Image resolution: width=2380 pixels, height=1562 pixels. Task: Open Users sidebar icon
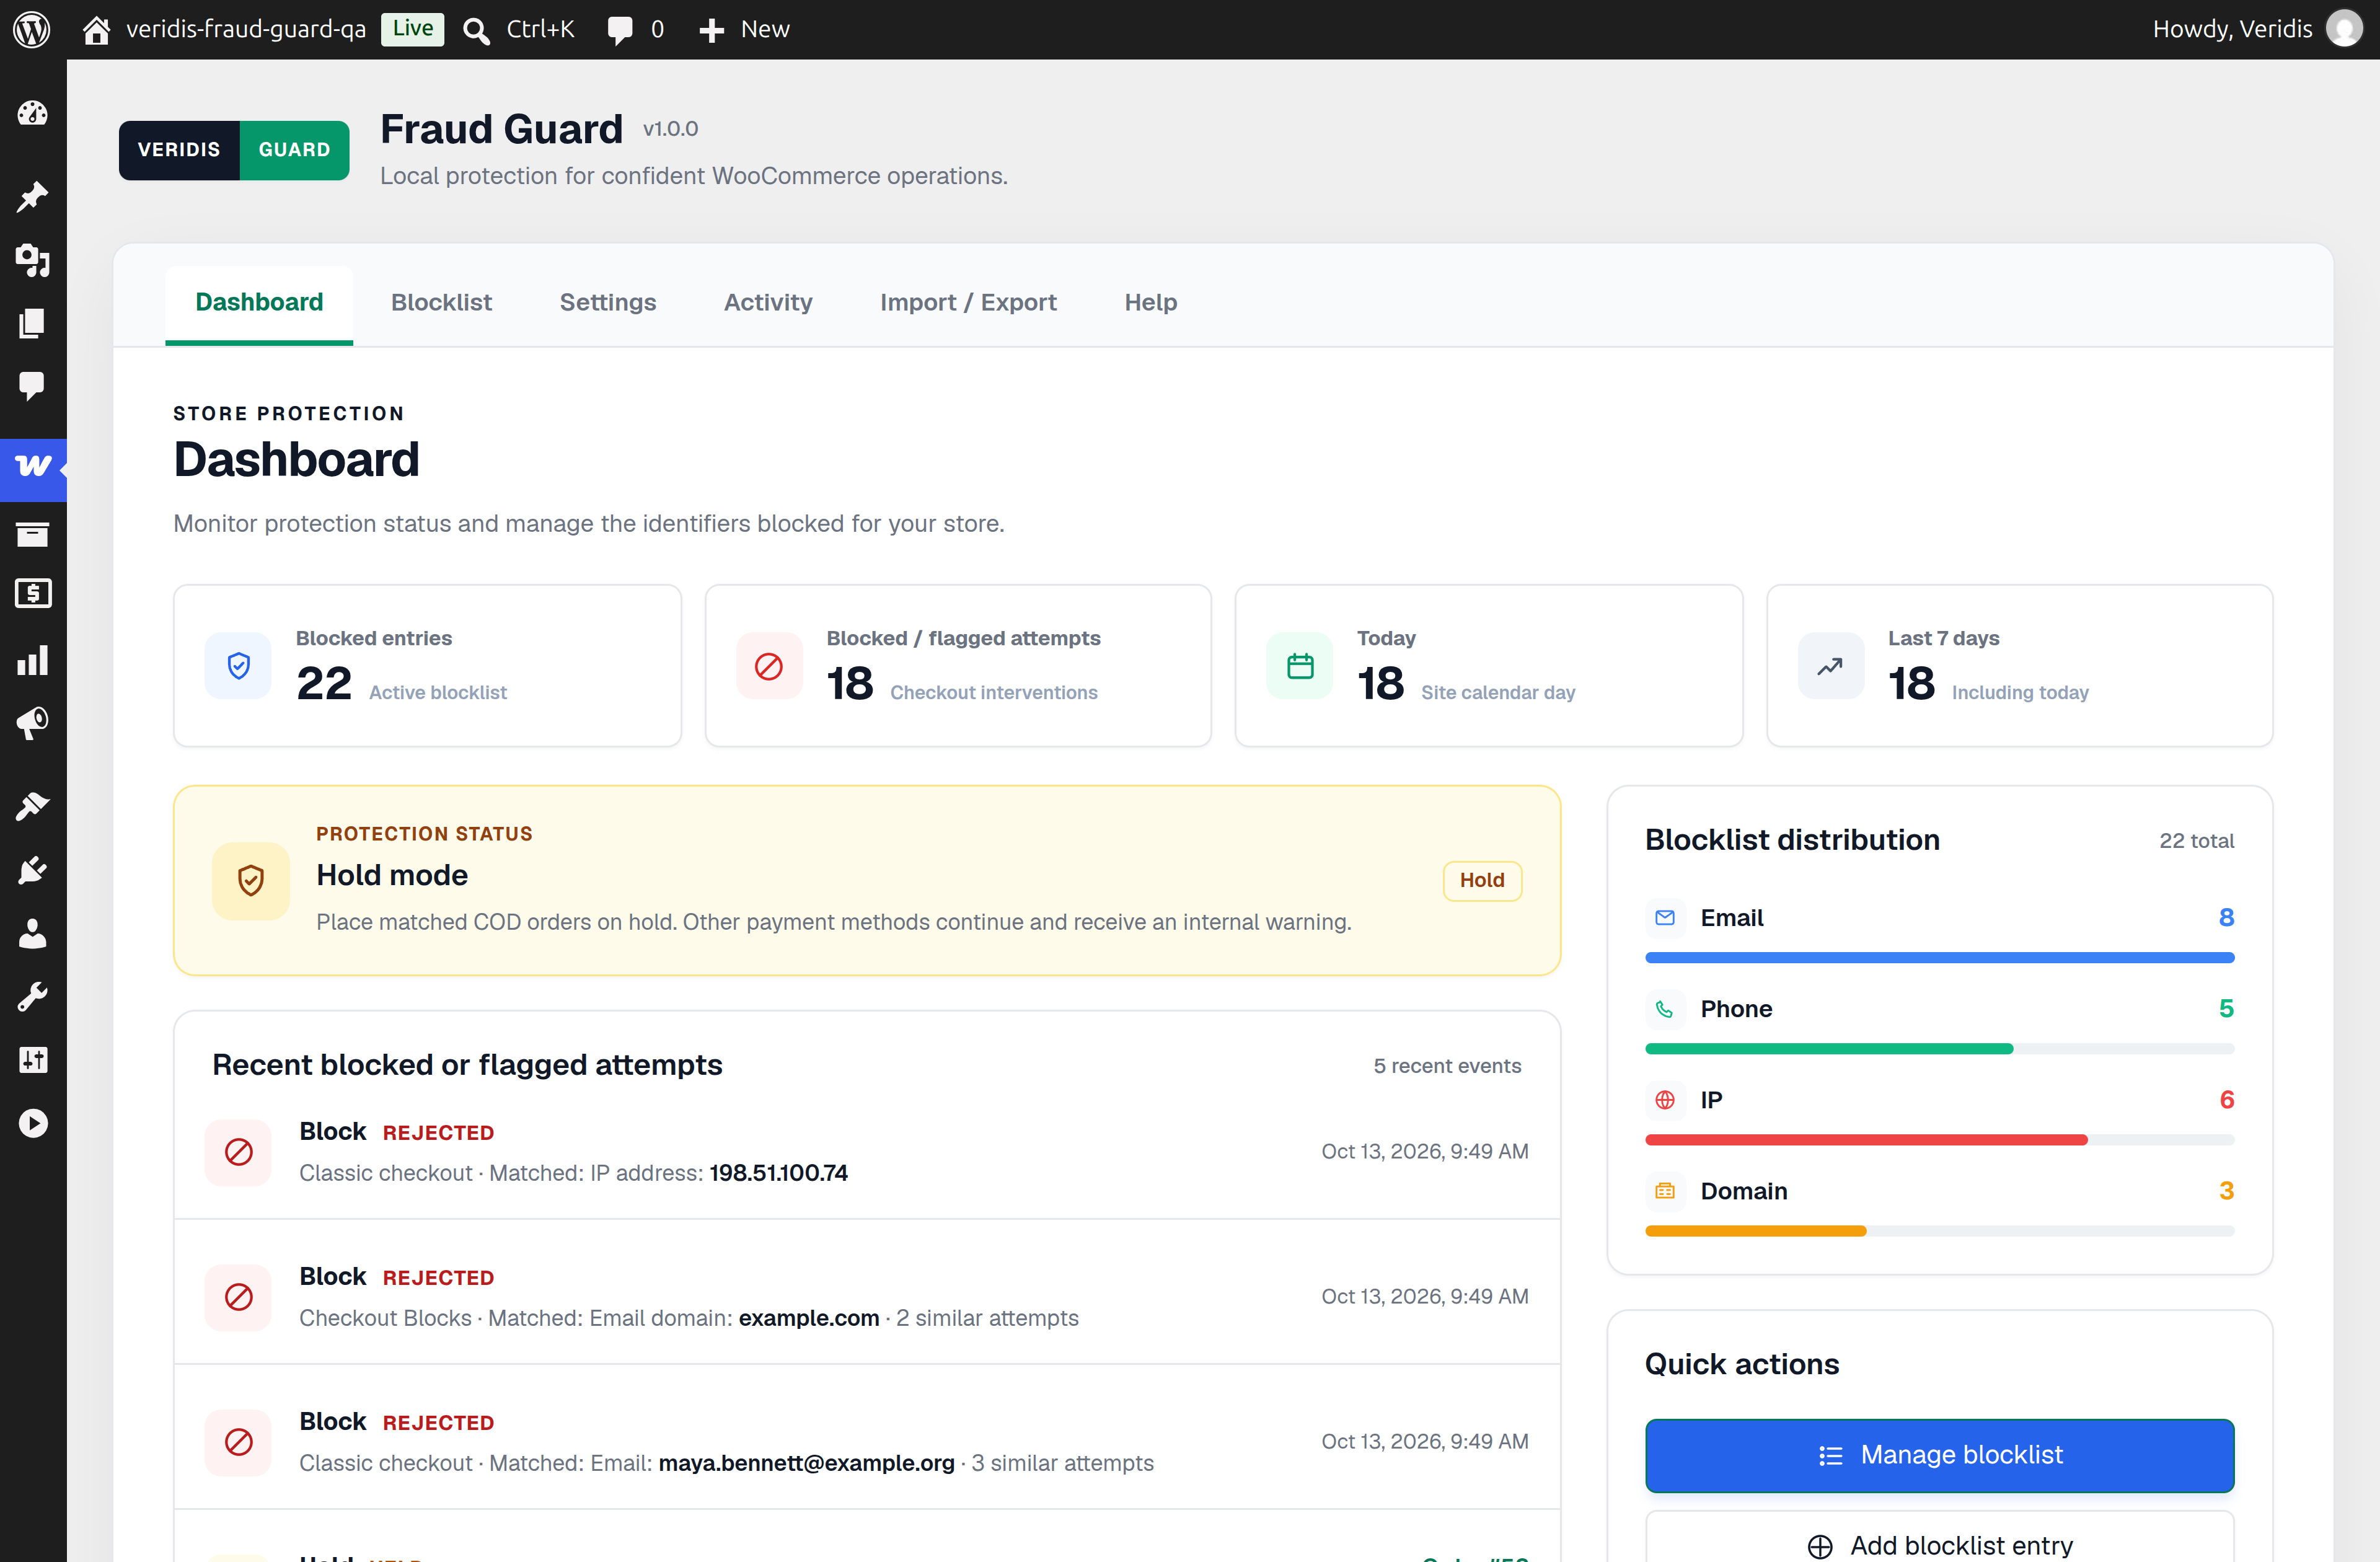point(32,933)
